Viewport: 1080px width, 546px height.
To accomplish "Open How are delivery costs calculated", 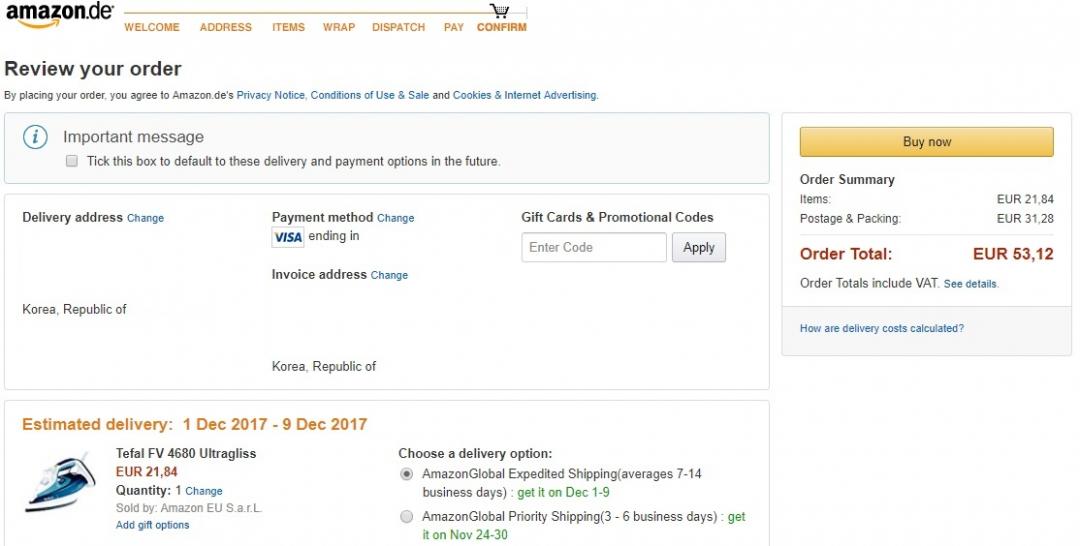I will pos(881,328).
